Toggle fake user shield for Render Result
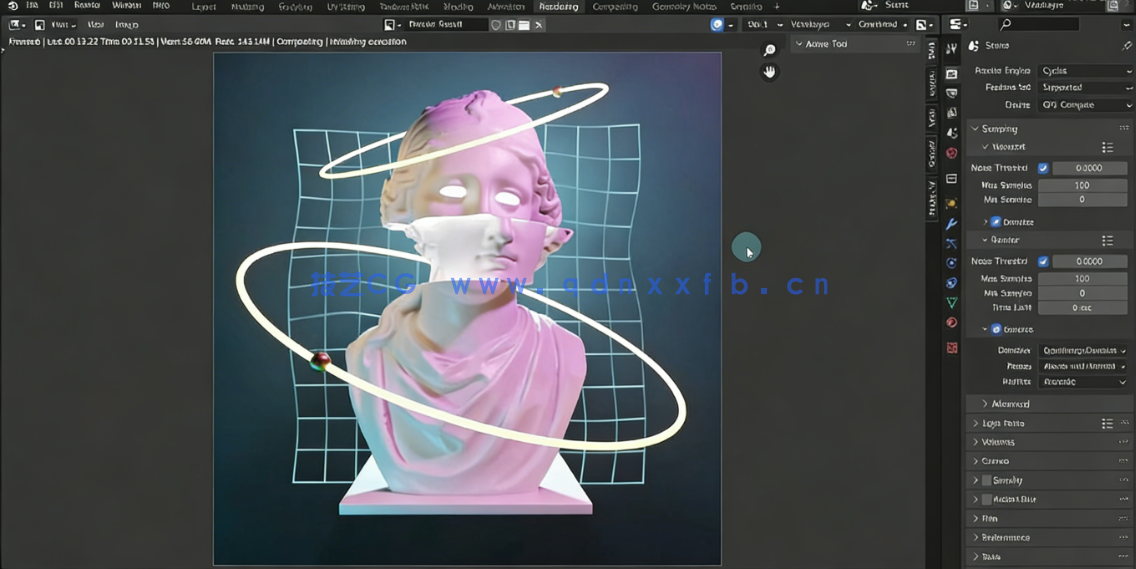Image resolution: width=1136 pixels, height=569 pixels. click(496, 25)
